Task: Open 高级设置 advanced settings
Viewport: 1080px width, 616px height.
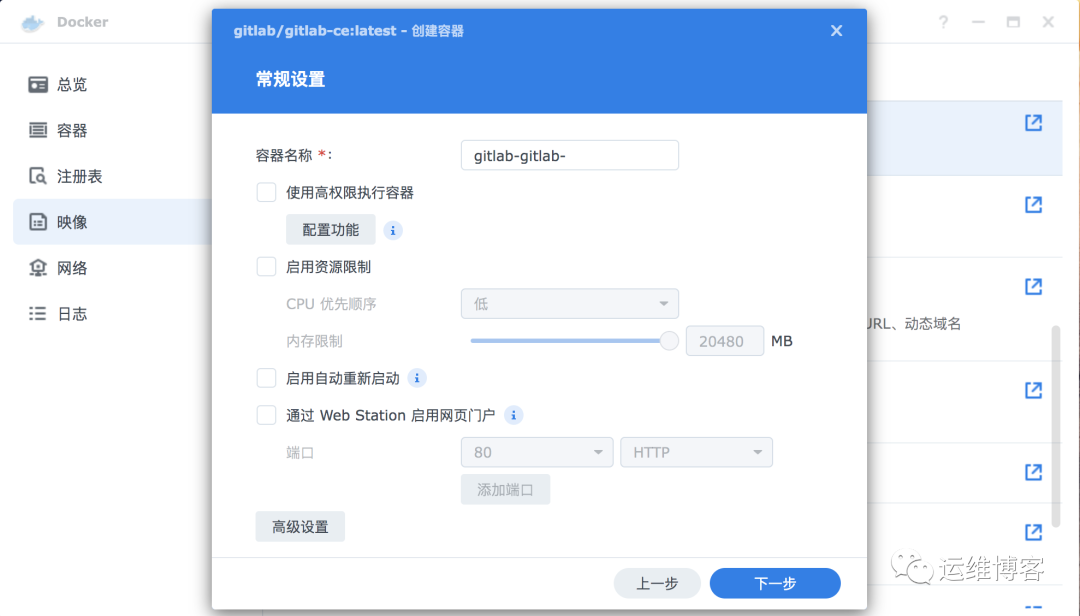Action: coord(300,526)
